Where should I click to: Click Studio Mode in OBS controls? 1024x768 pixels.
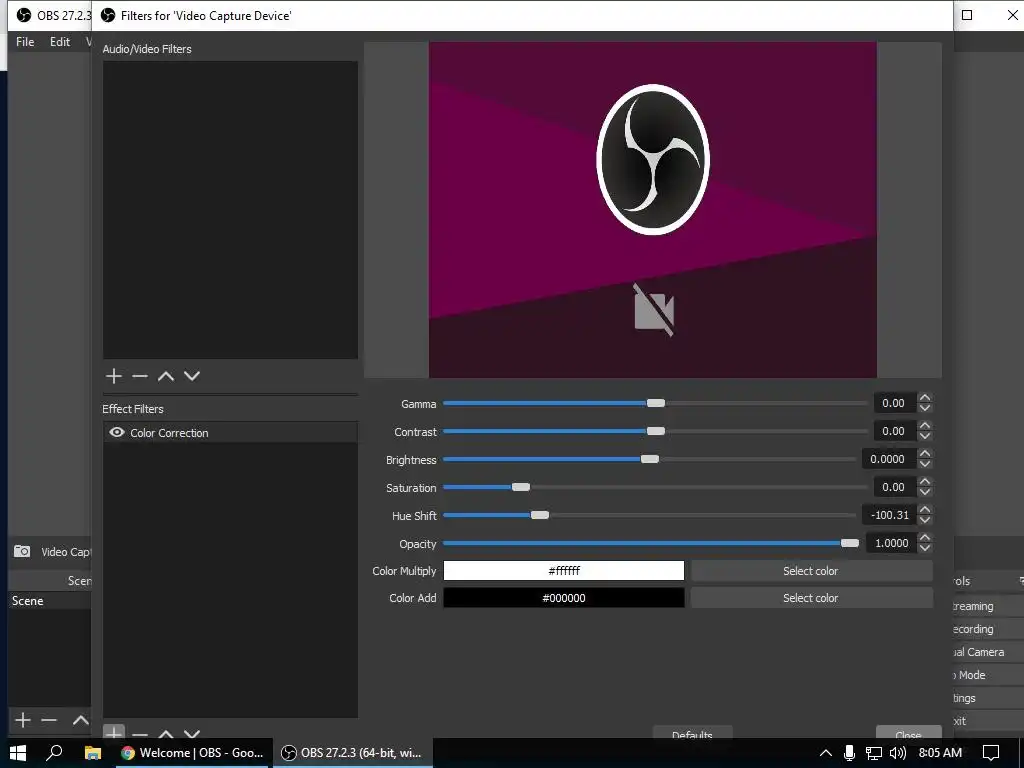pos(988,675)
